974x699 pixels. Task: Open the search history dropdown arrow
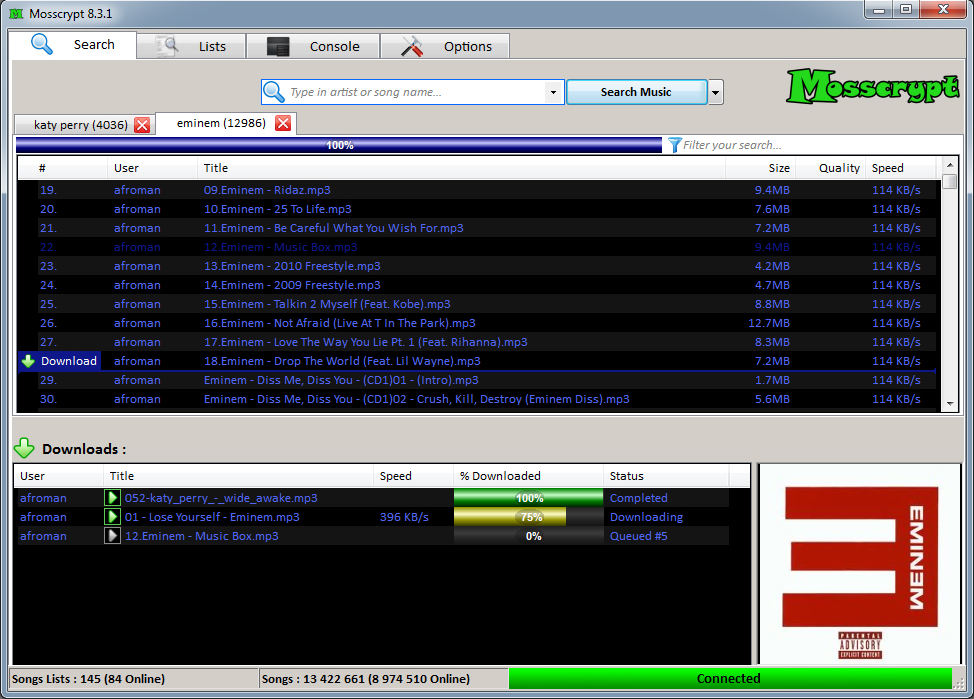pyautogui.click(x=553, y=92)
